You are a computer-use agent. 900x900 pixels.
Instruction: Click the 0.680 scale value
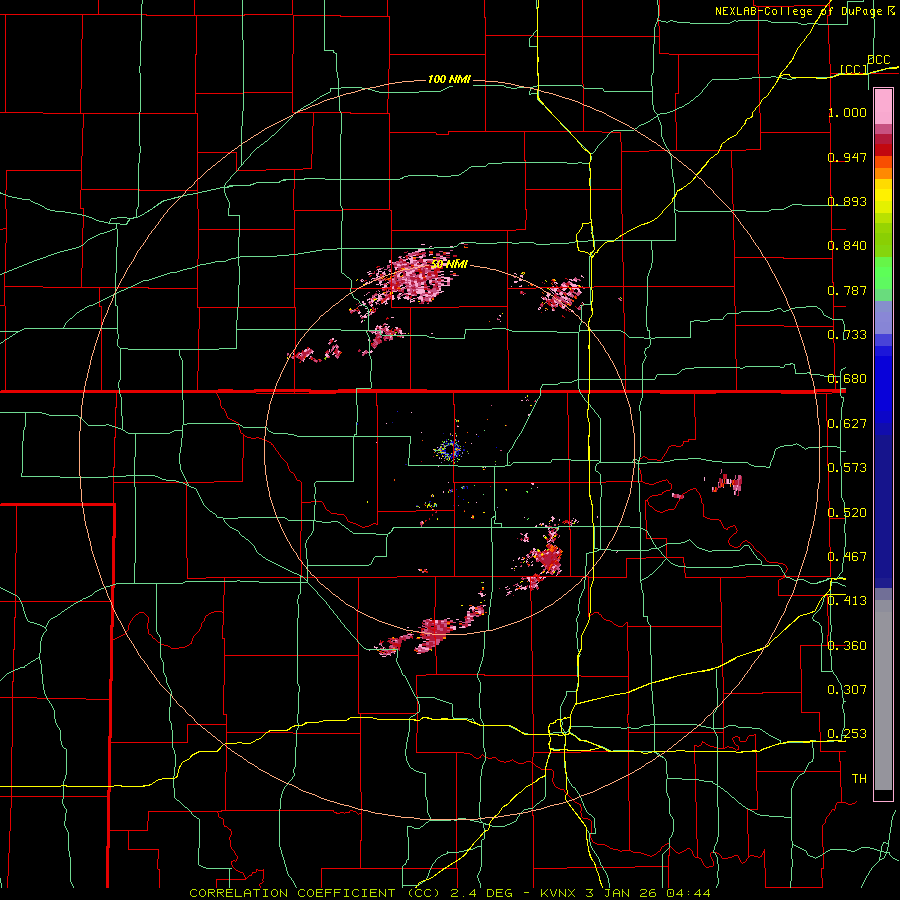(847, 379)
